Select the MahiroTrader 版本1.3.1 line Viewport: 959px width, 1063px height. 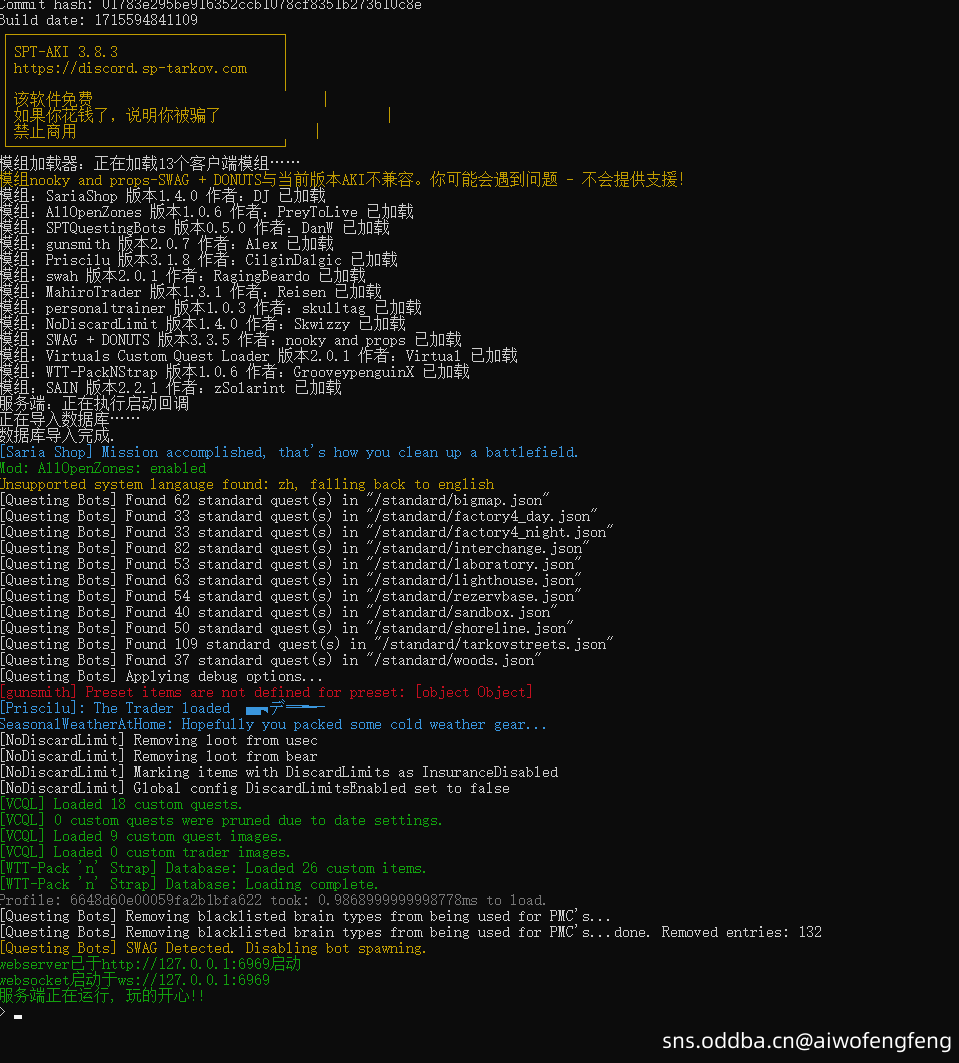tap(191, 292)
